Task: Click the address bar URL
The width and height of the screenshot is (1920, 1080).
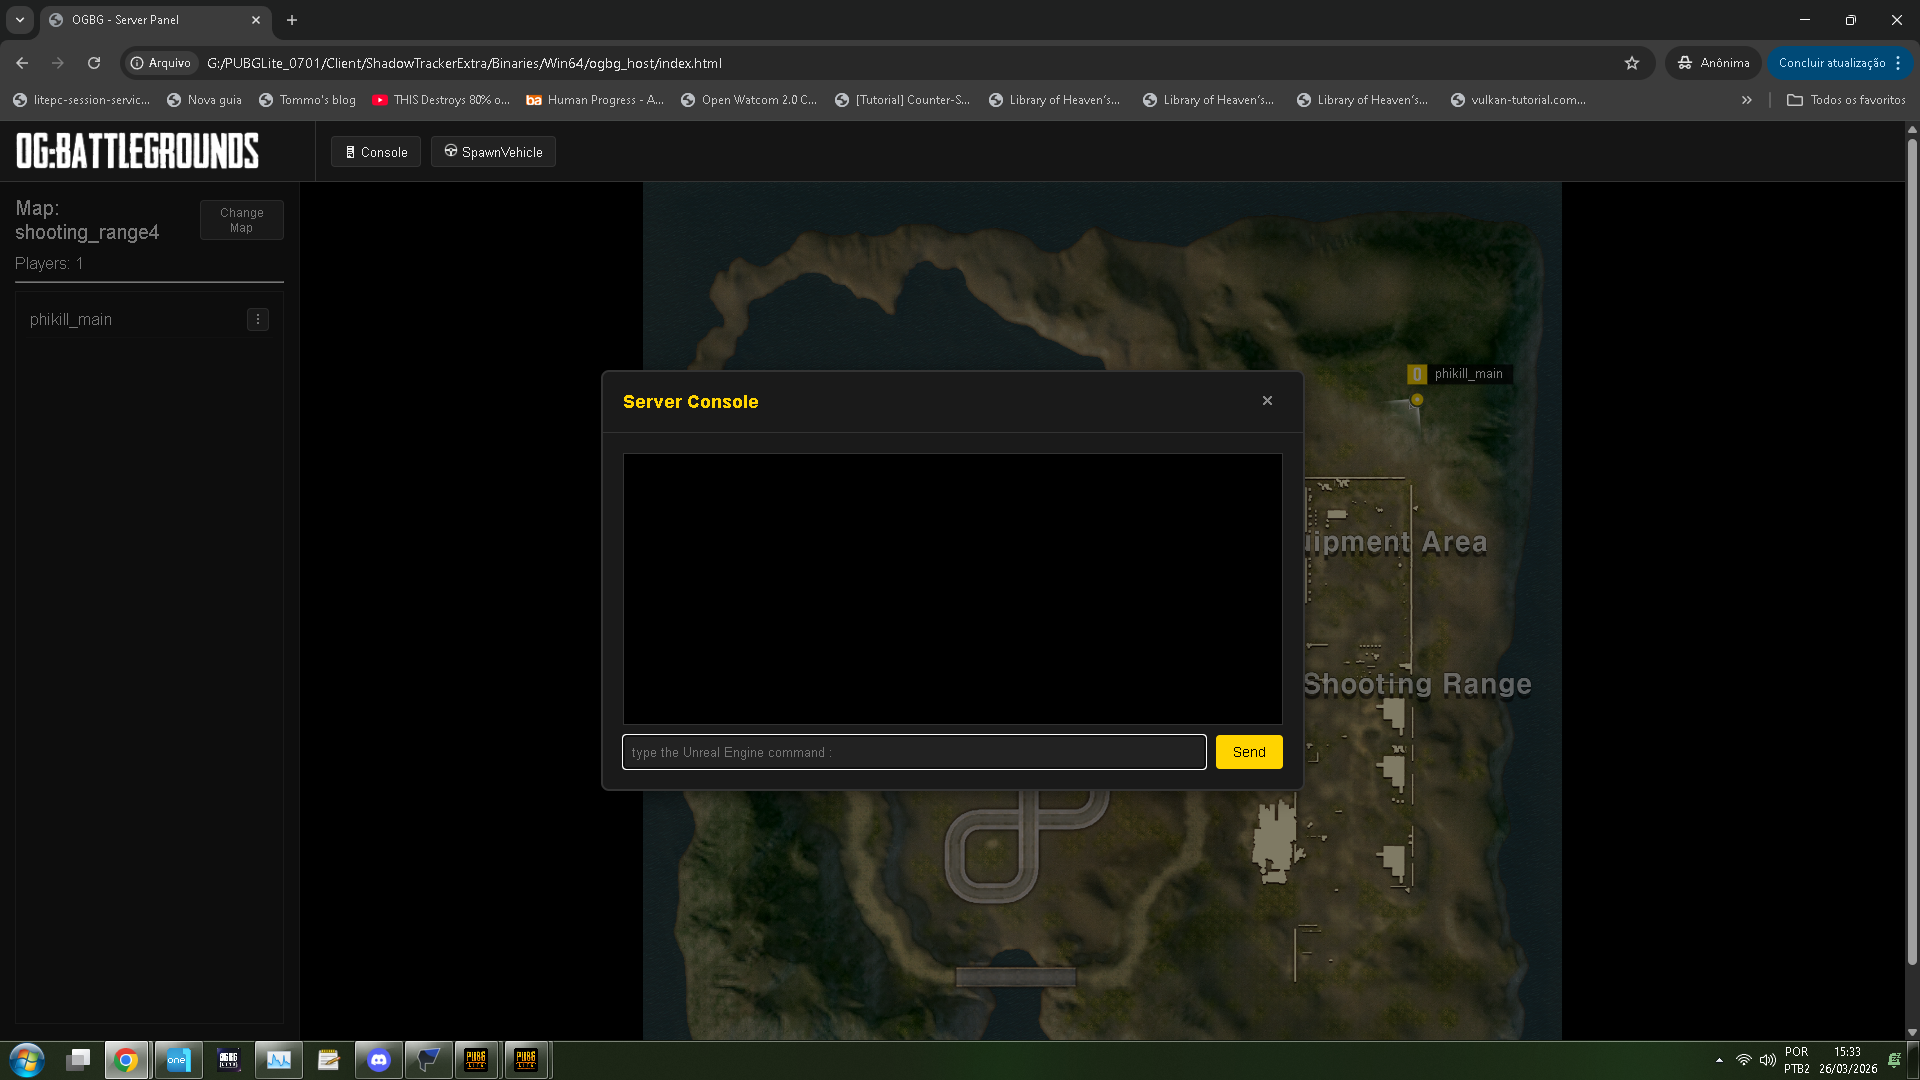Action: (x=464, y=63)
